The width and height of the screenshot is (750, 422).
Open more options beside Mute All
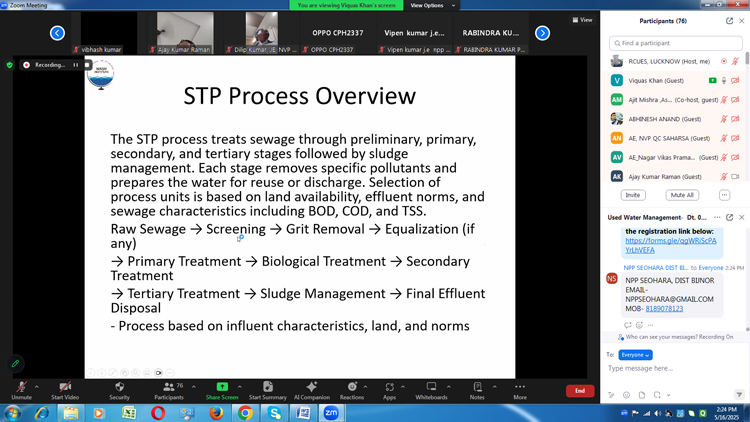pyautogui.click(x=724, y=195)
